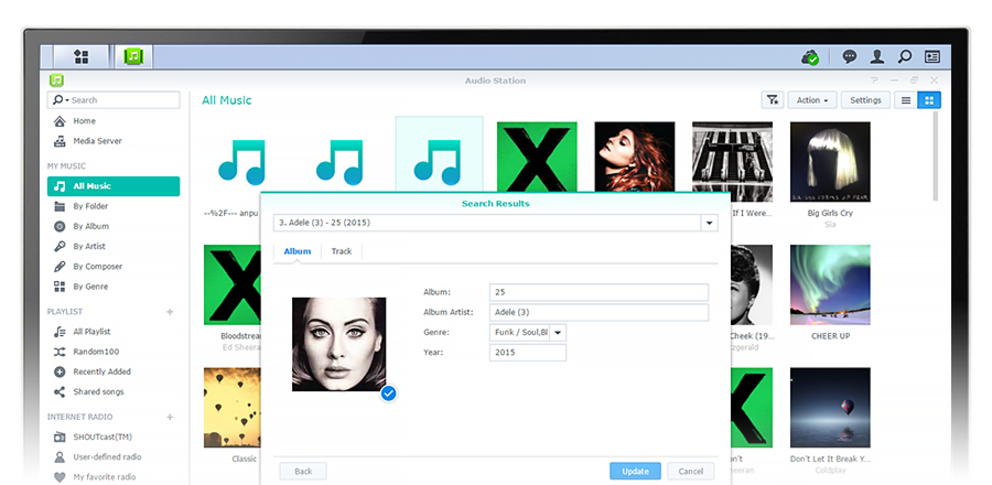This screenshot has width=992, height=485.
Task: Click the Year field
Action: tap(528, 353)
